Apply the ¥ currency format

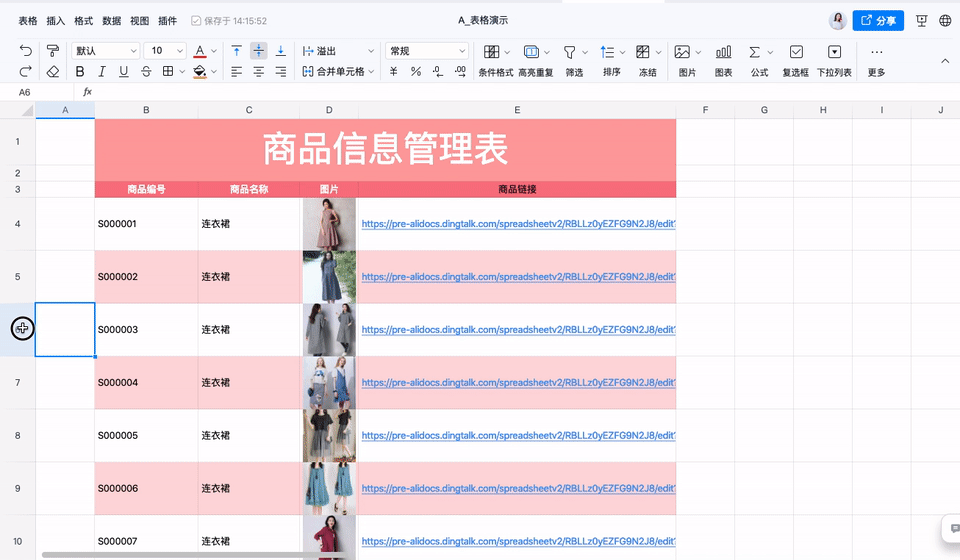[394, 72]
